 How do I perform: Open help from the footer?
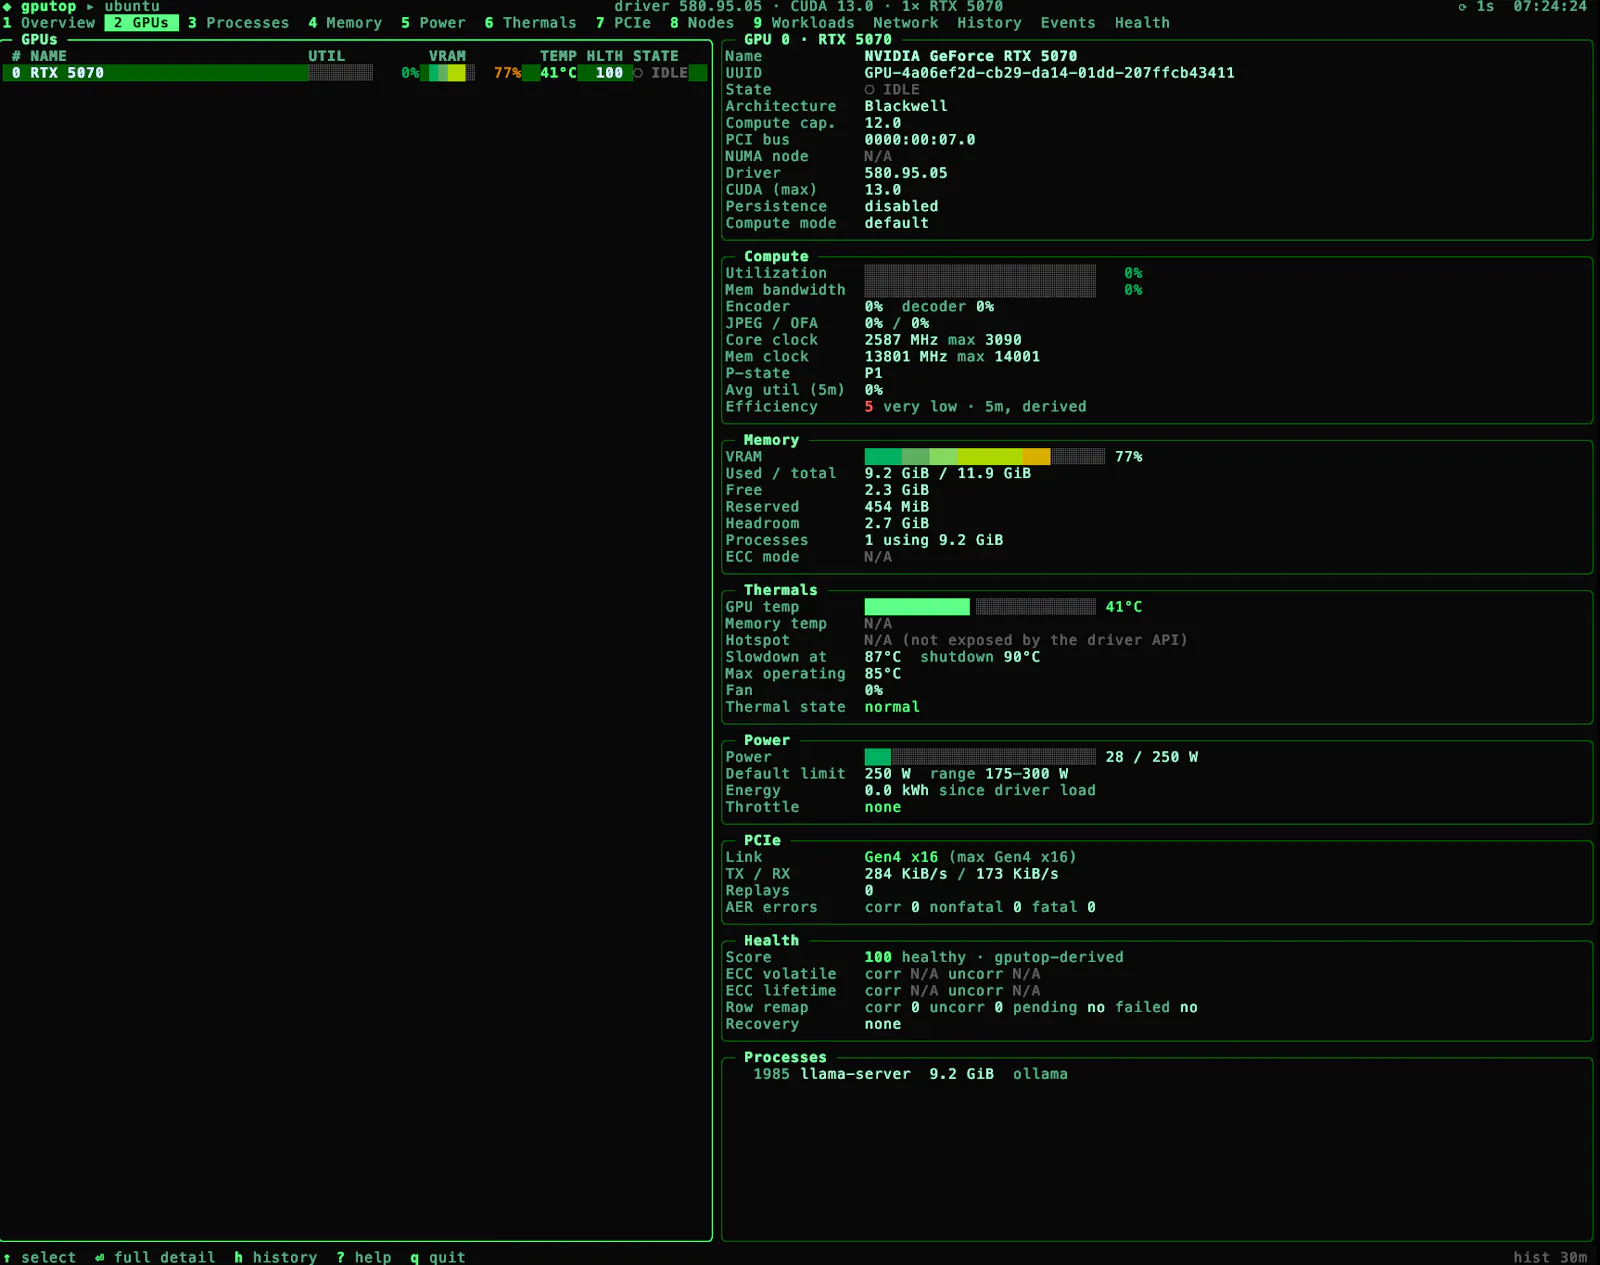[364, 1257]
